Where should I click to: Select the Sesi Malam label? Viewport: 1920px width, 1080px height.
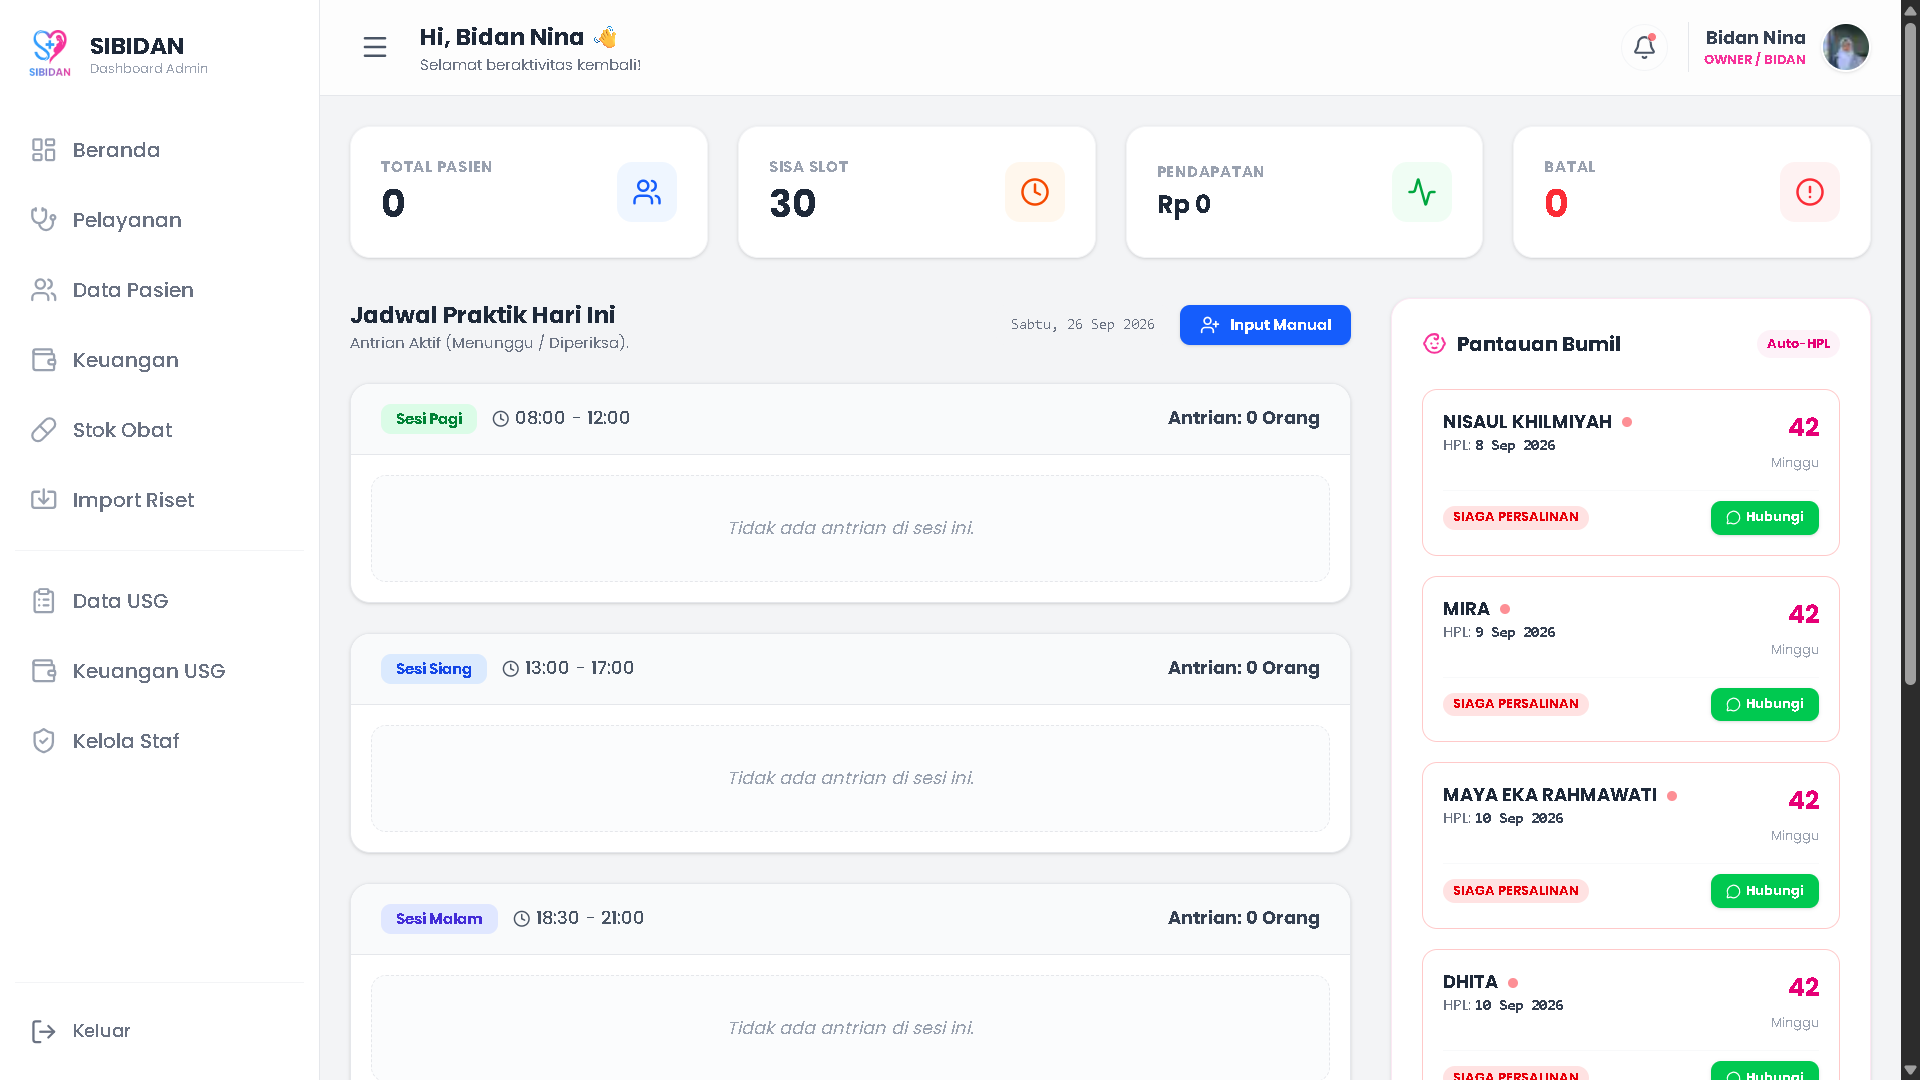439,919
